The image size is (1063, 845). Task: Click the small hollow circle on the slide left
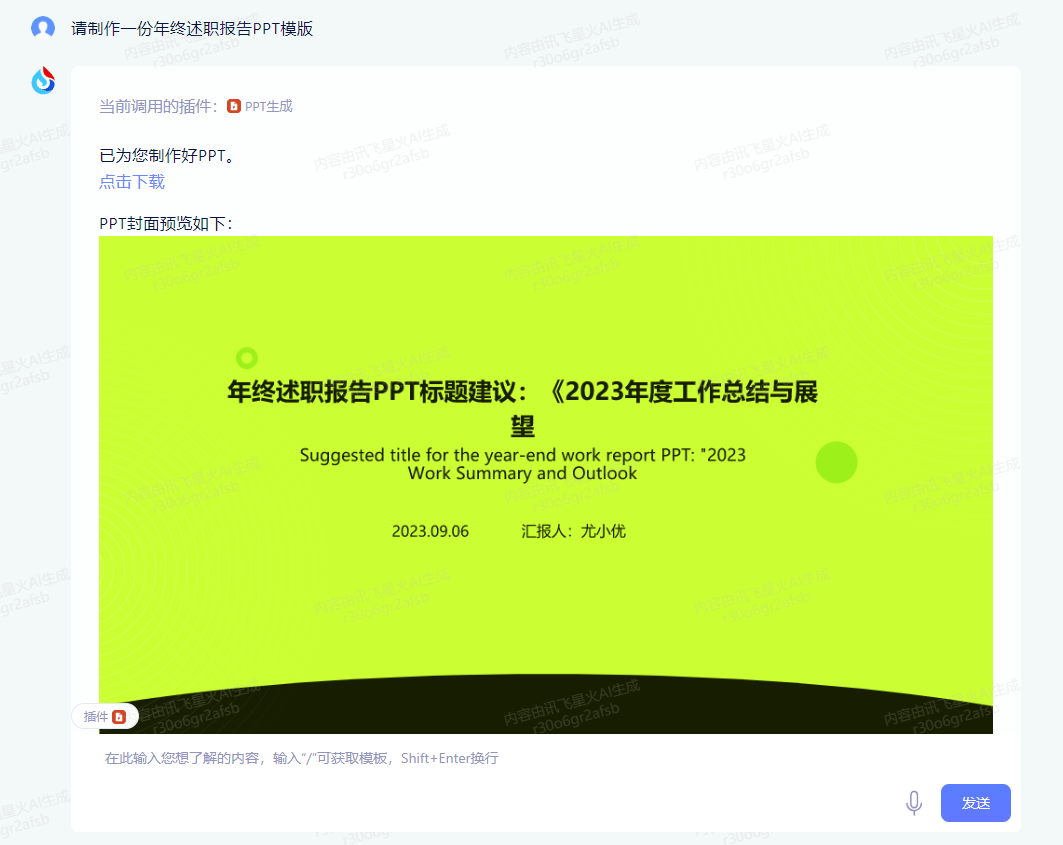tap(246, 357)
